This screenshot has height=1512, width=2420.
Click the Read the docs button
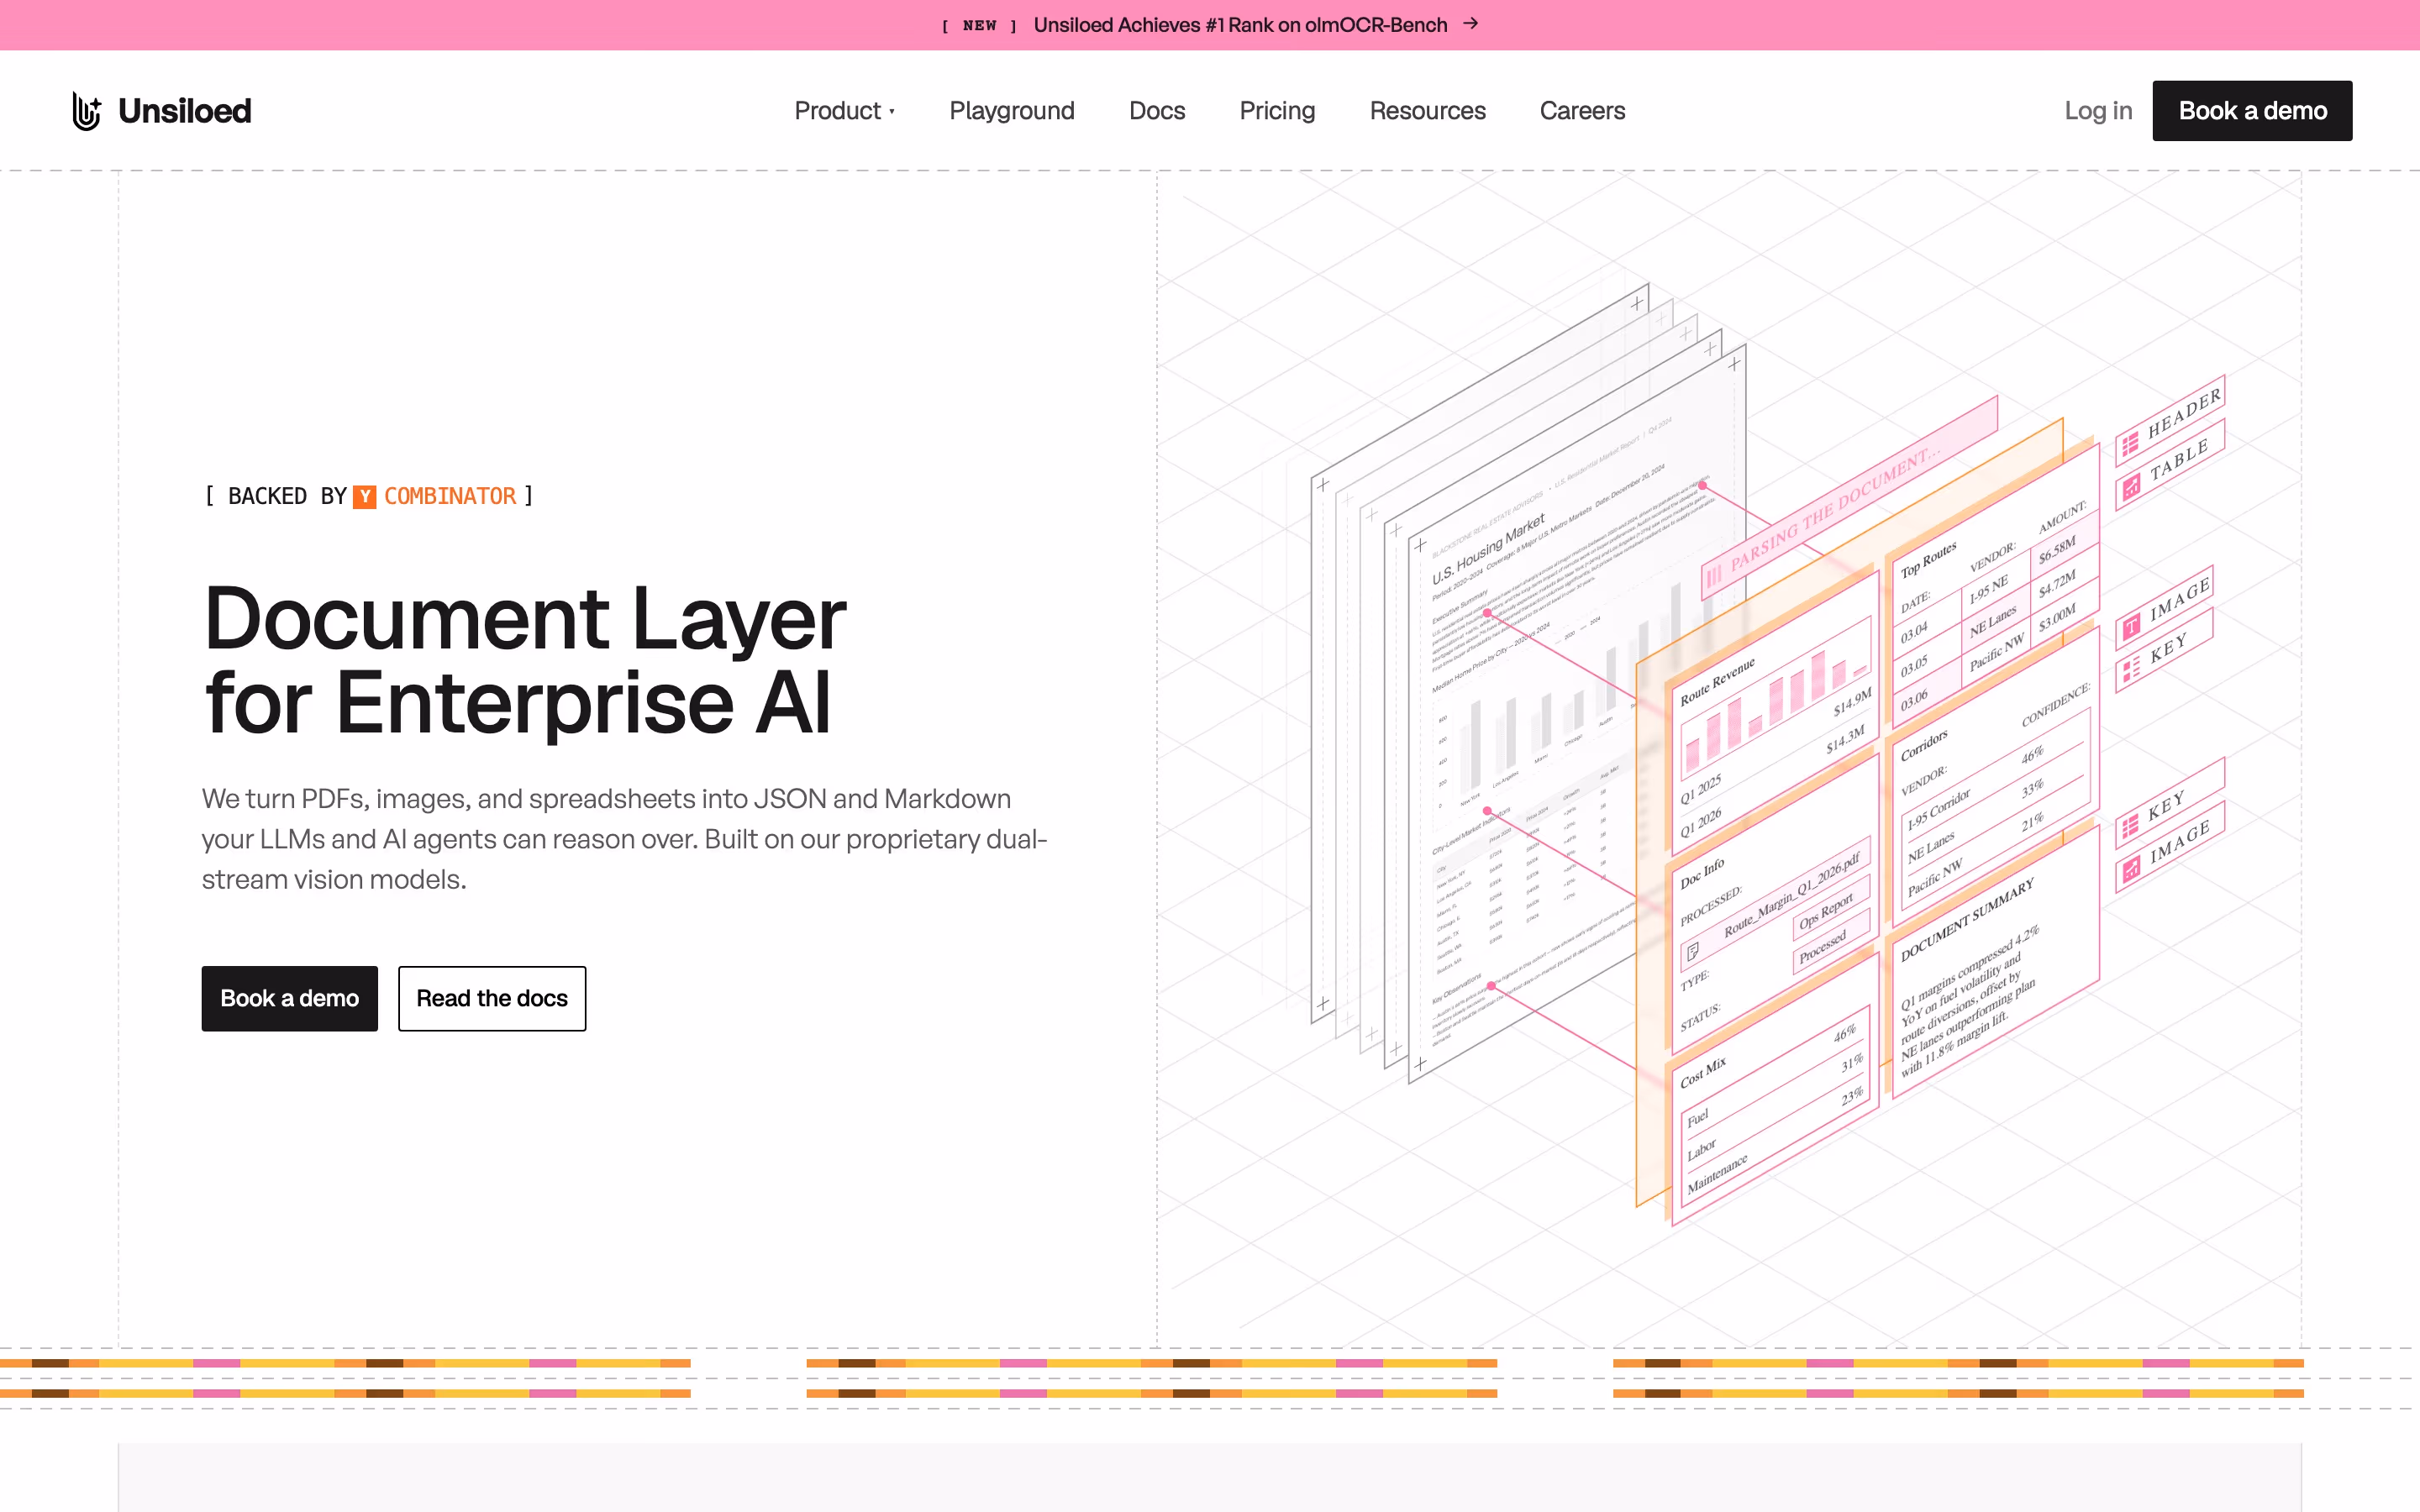coord(492,998)
